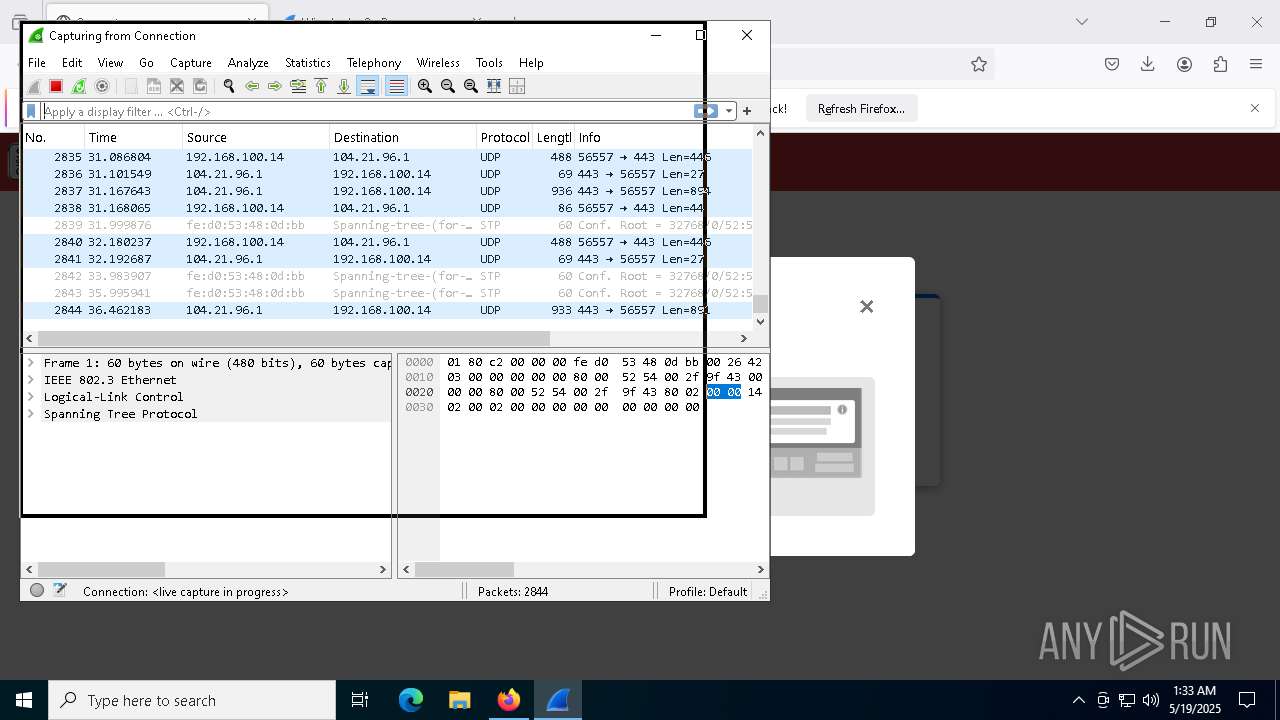Apply the display filter arrow button
This screenshot has width=1280, height=720.
pyautogui.click(x=706, y=111)
